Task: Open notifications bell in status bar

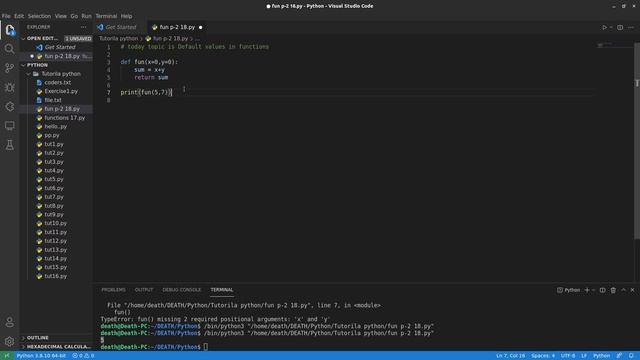Action: point(631,356)
